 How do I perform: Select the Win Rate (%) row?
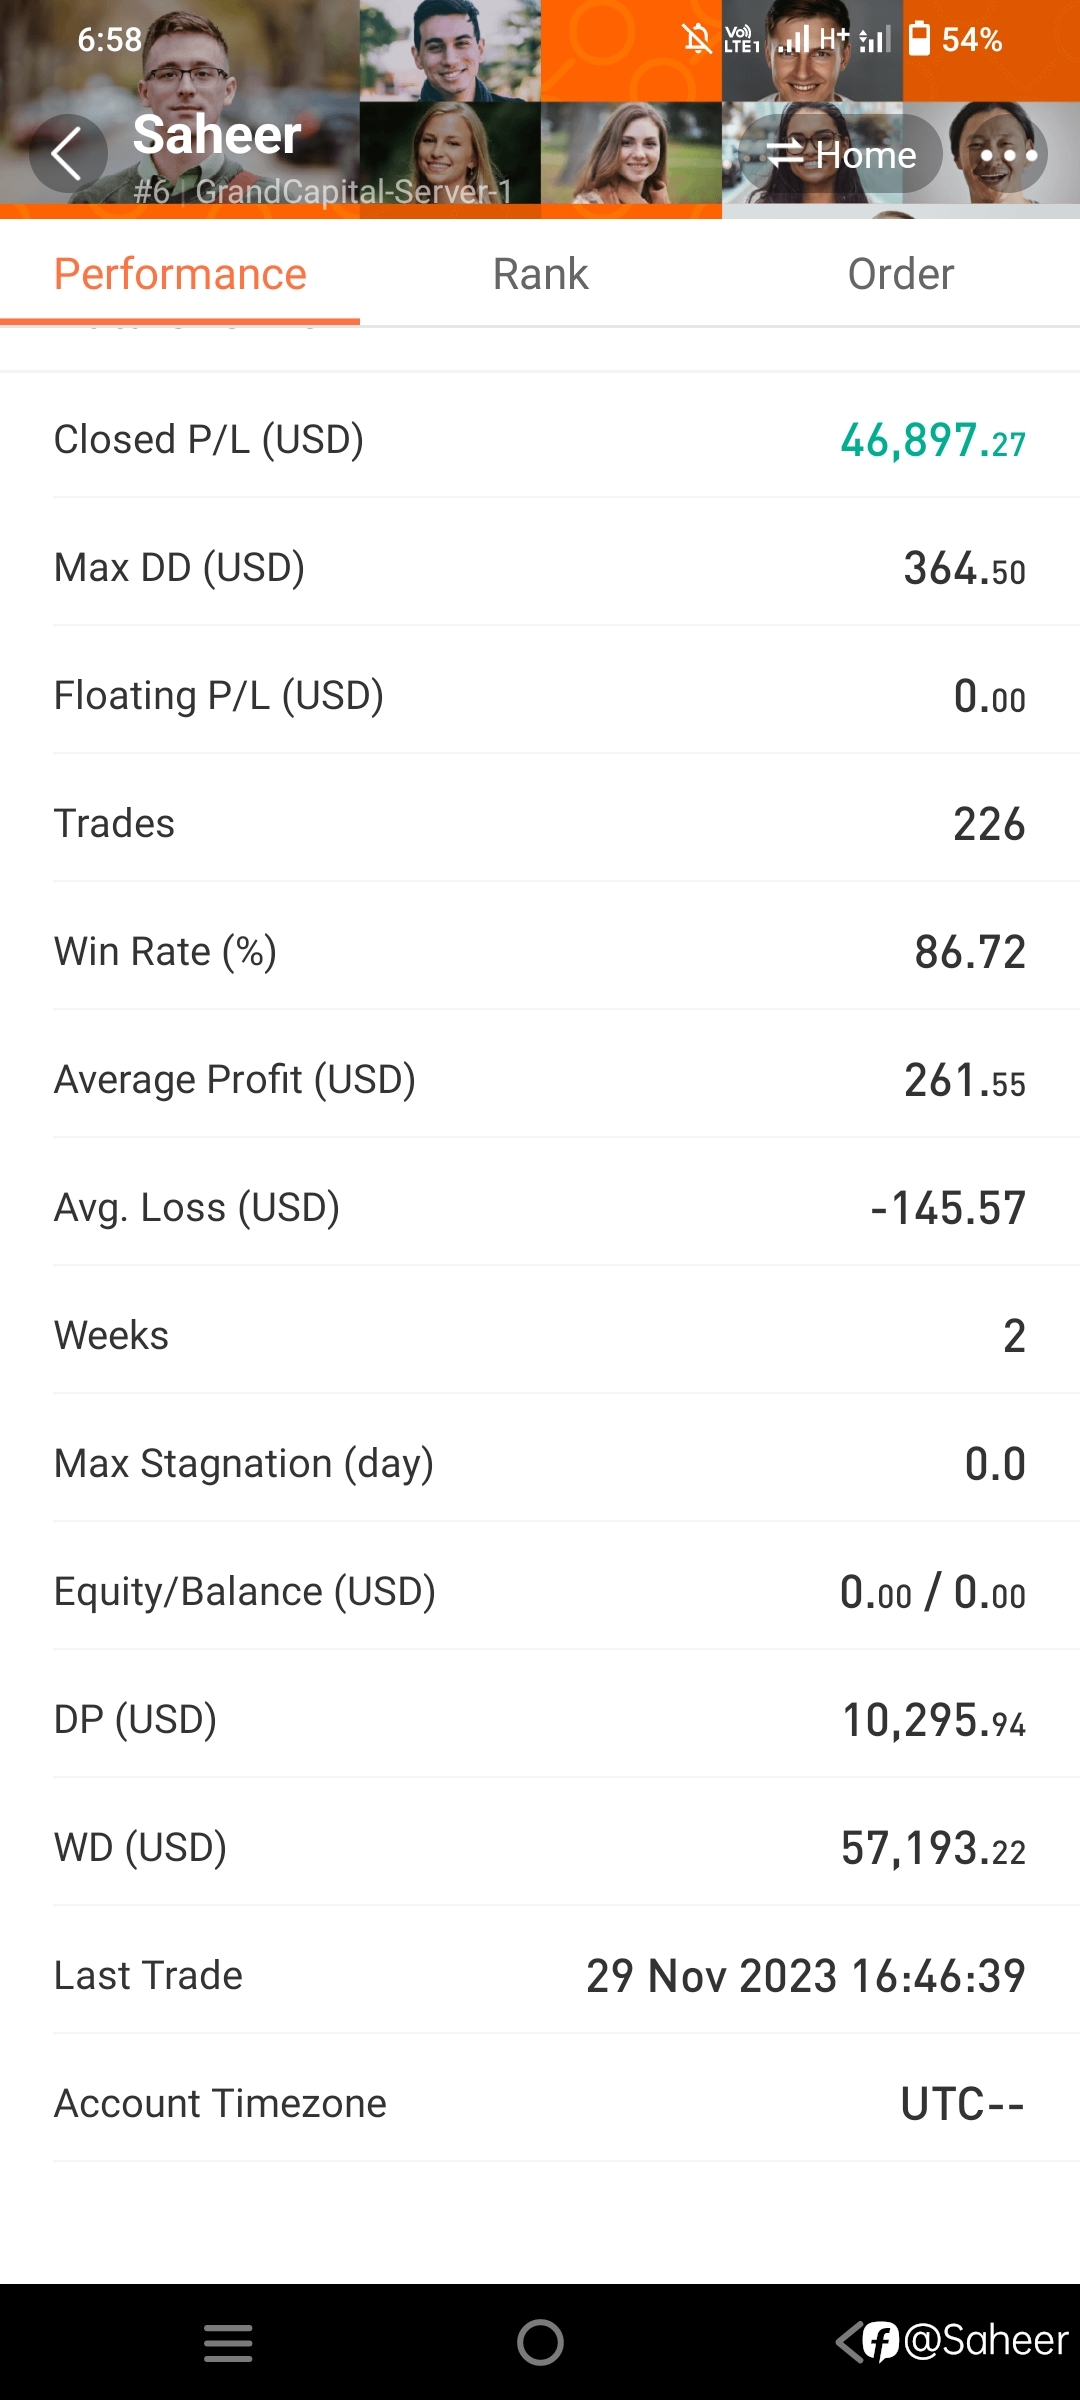540,952
